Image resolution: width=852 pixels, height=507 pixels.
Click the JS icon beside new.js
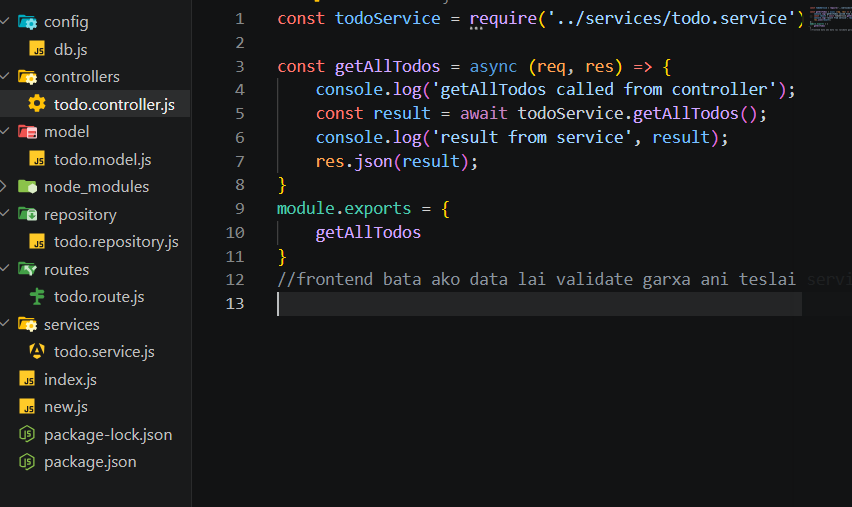pyautogui.click(x=27, y=406)
